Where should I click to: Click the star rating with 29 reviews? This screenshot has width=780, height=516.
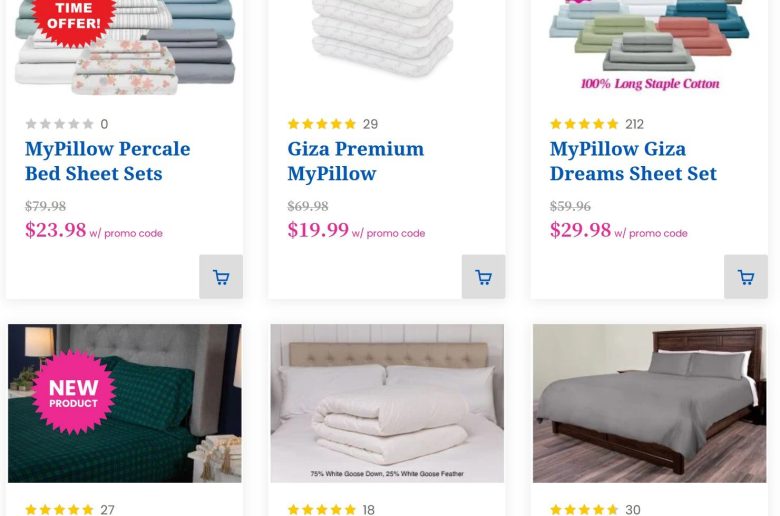pyautogui.click(x=322, y=124)
